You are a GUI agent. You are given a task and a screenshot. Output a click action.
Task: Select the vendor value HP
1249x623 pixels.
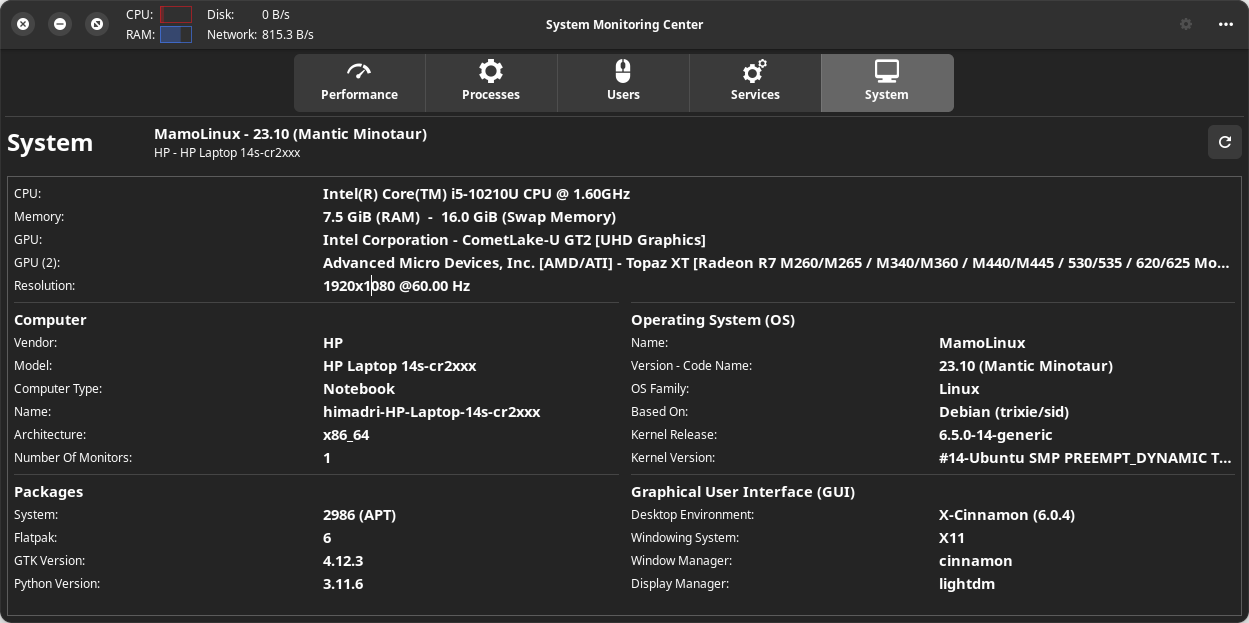(x=333, y=343)
